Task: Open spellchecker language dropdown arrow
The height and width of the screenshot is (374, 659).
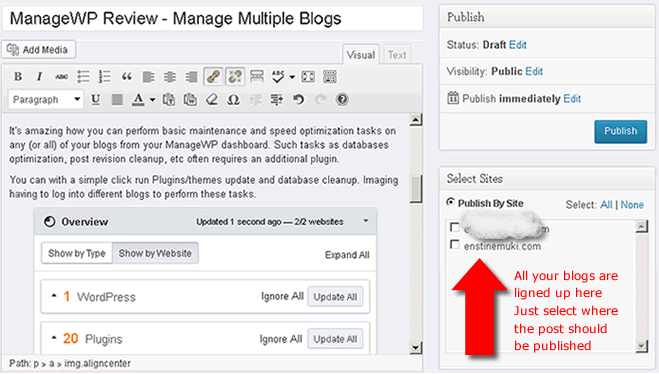Action: pyautogui.click(x=292, y=77)
